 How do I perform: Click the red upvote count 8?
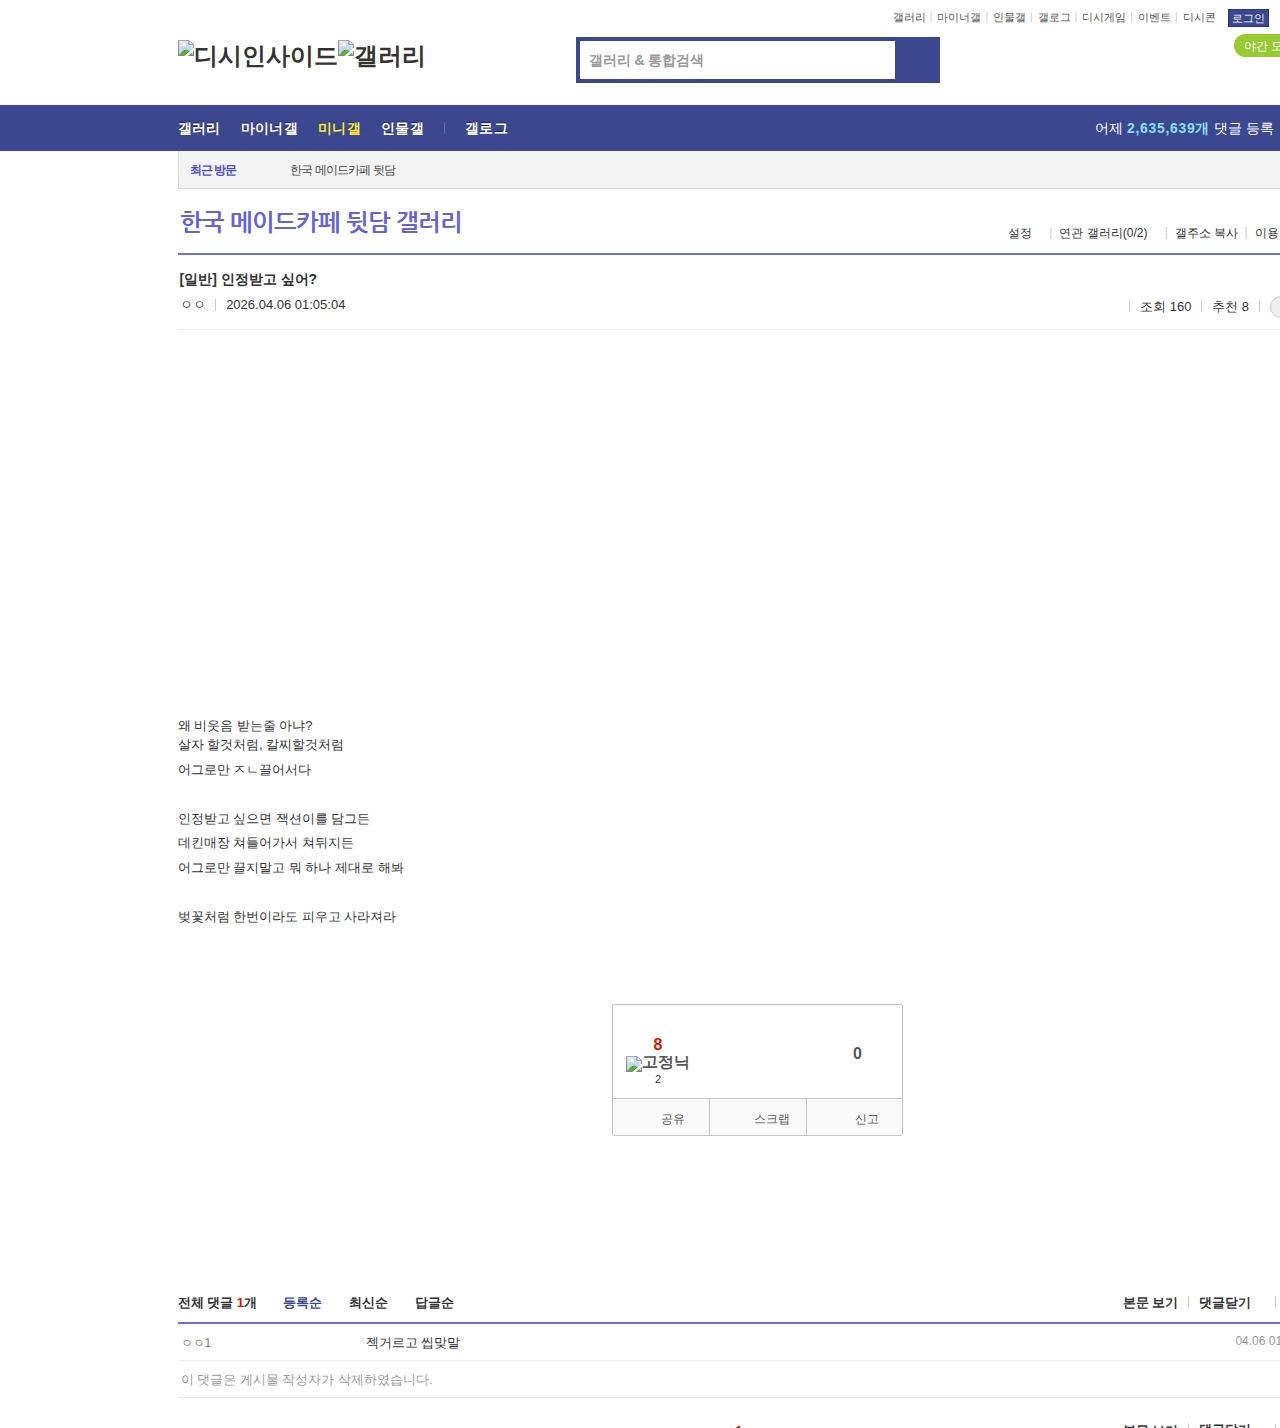[658, 1044]
